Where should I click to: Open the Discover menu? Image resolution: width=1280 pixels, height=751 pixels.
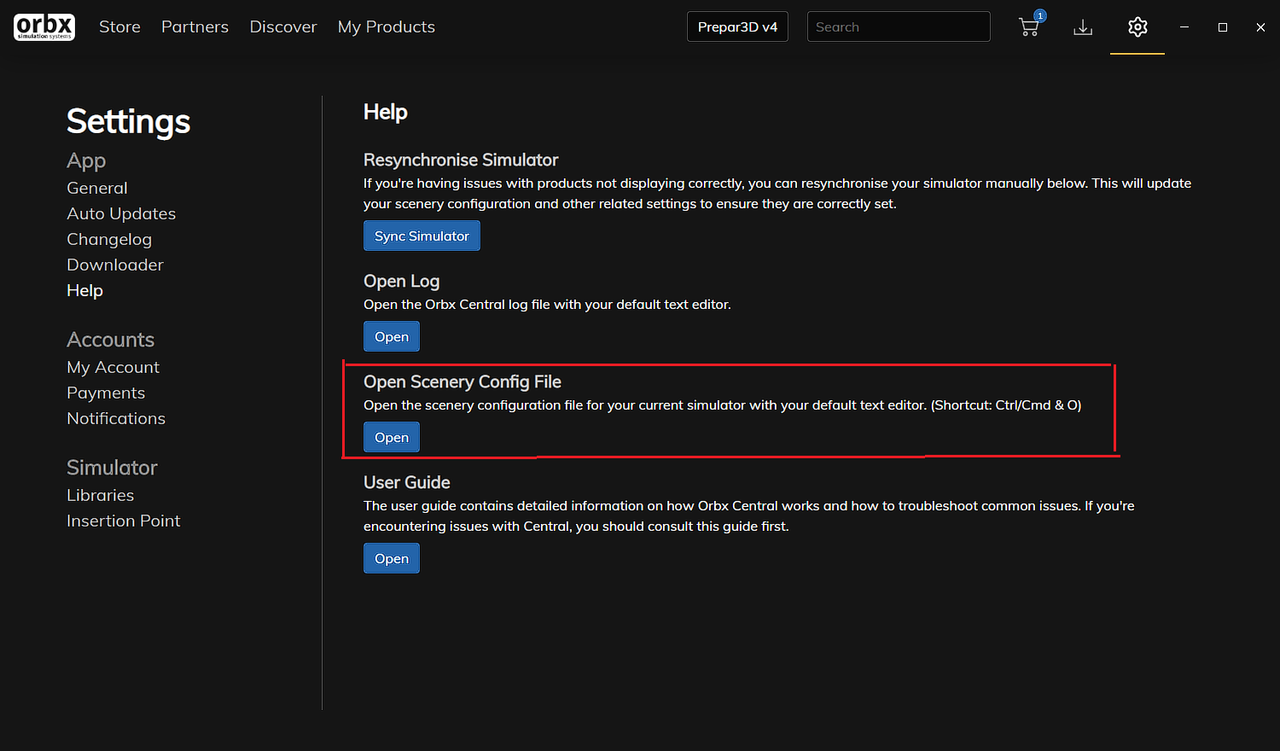click(283, 27)
